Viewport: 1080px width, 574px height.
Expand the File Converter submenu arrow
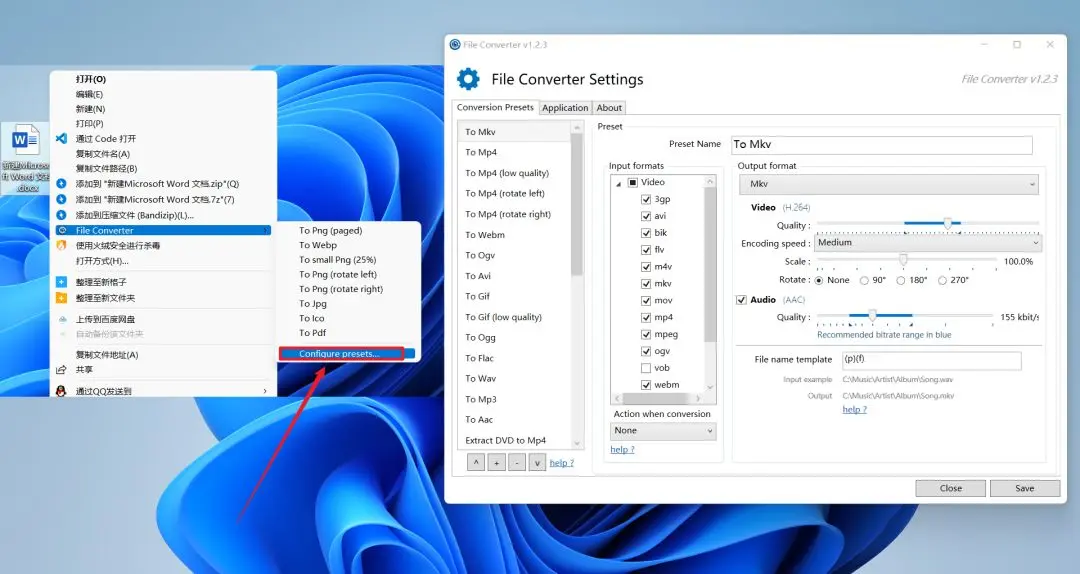[x=266, y=230]
